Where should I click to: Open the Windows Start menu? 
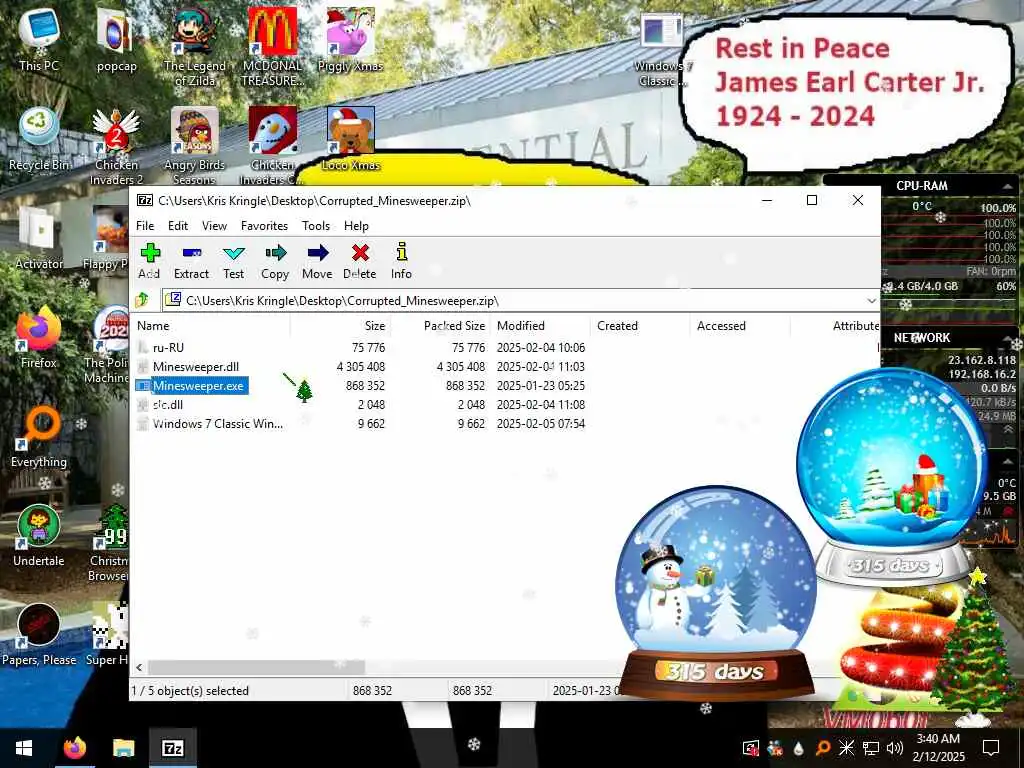click(x=24, y=748)
